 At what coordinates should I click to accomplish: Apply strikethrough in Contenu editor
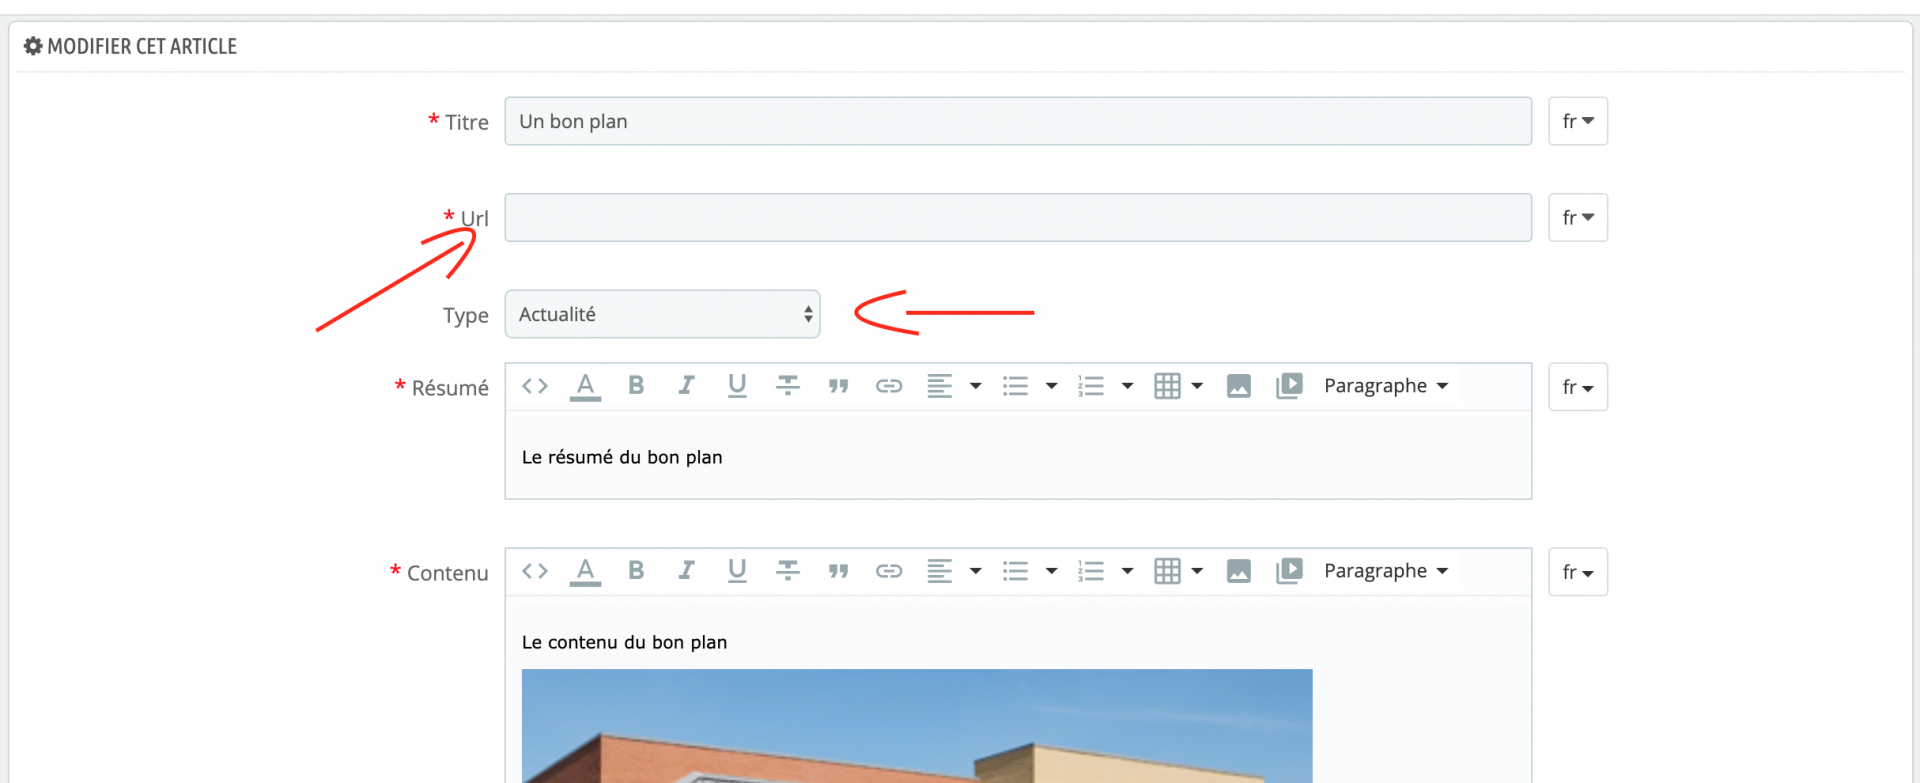pos(788,571)
